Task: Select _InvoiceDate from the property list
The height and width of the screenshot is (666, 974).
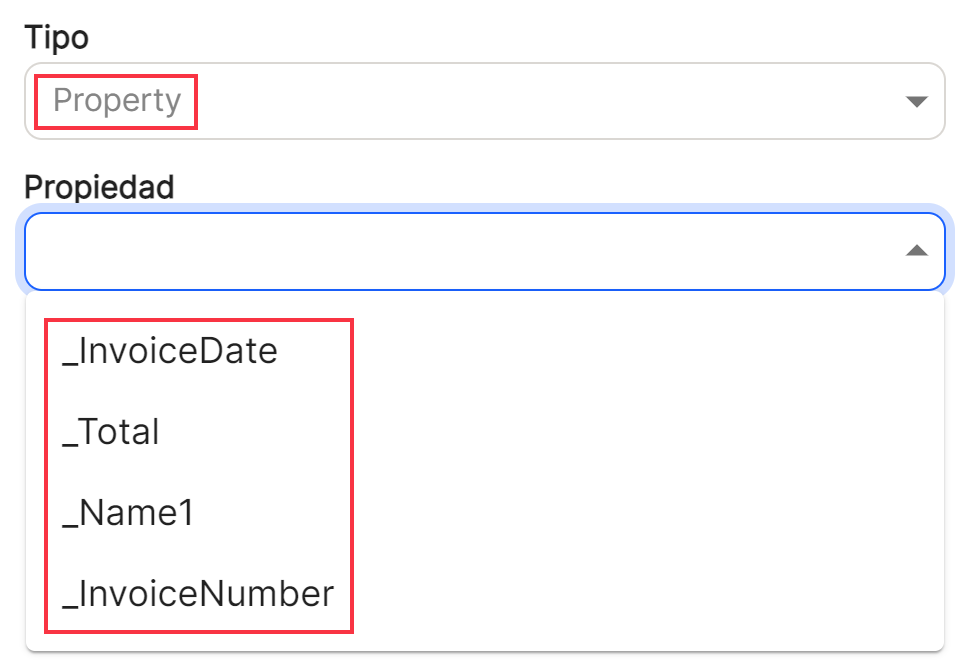Action: [x=485, y=351]
